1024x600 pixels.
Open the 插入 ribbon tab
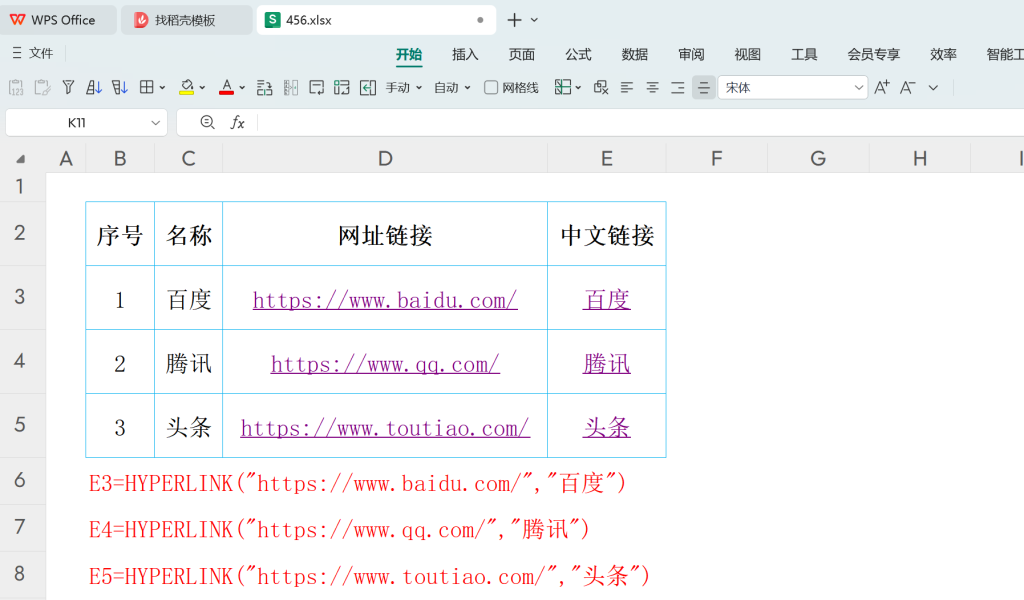pos(465,54)
